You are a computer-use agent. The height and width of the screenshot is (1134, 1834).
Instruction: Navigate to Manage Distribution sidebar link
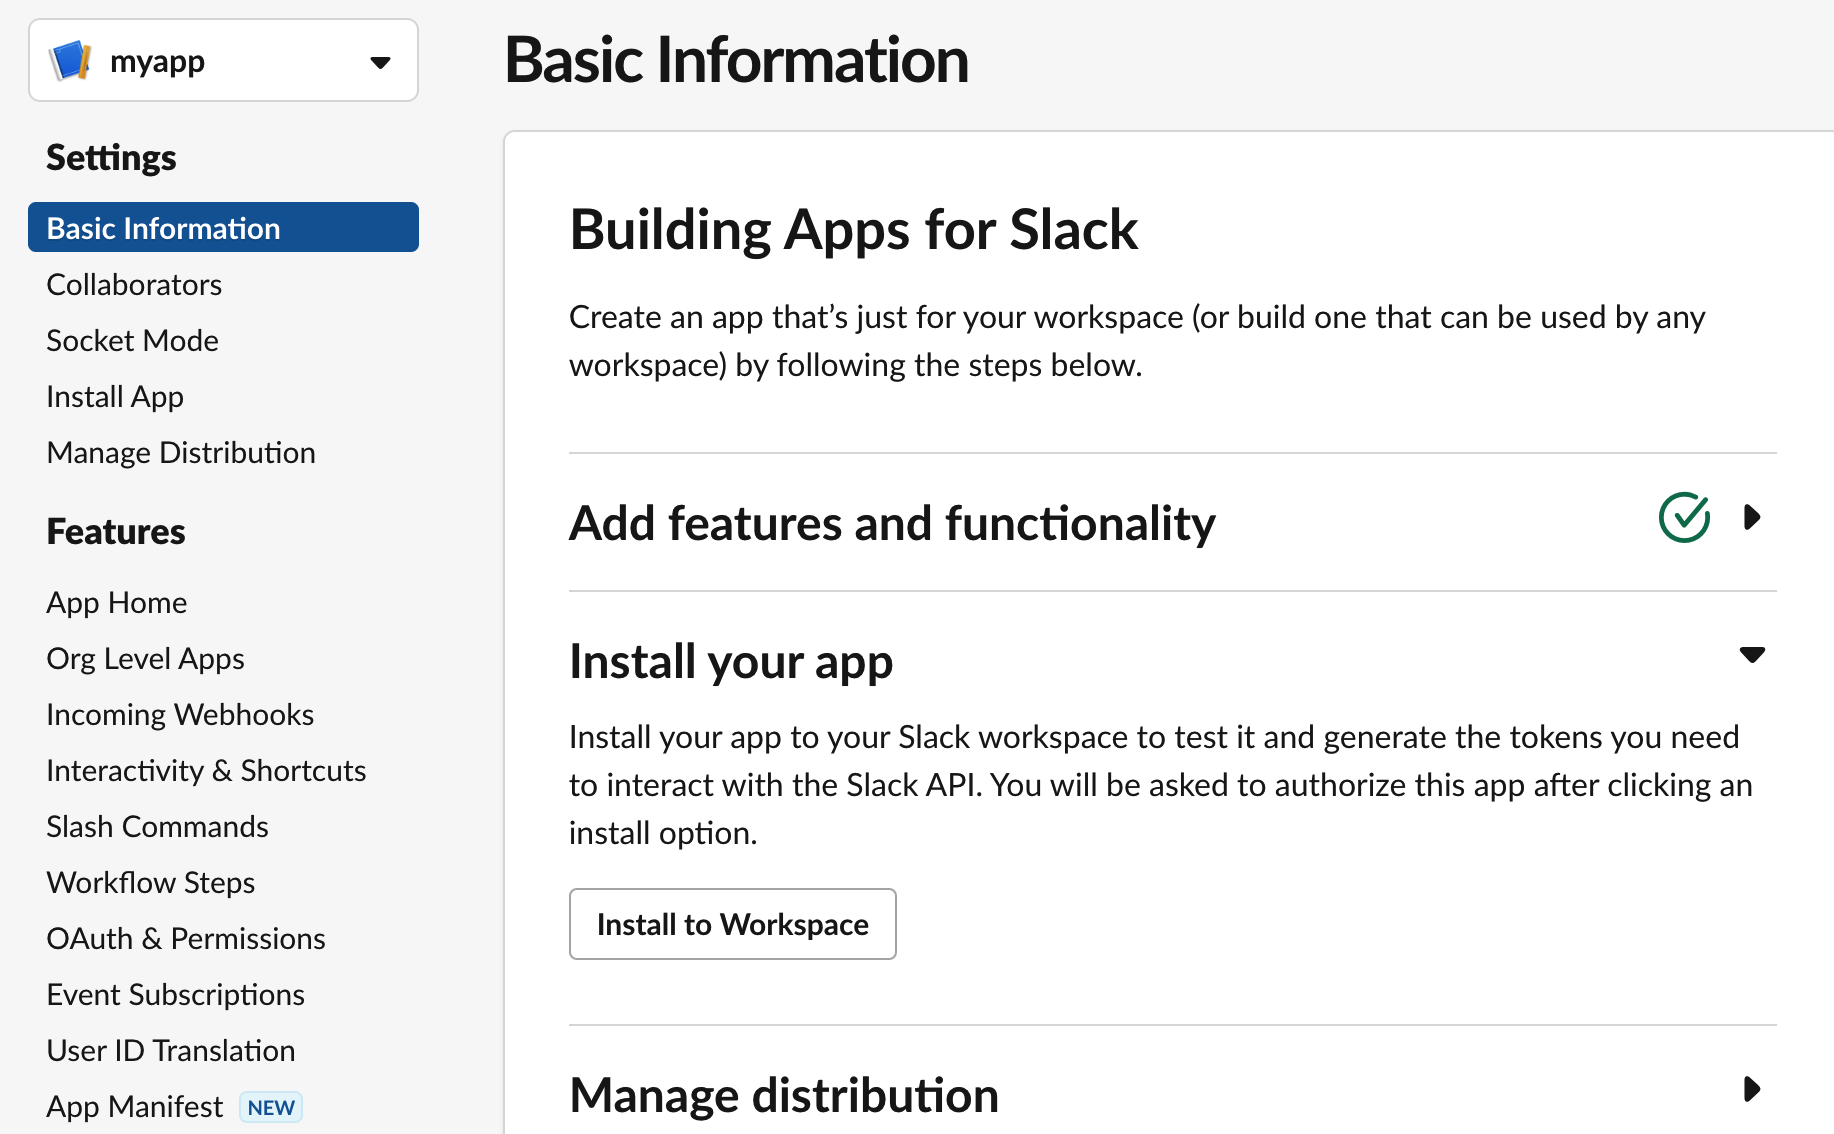181,453
